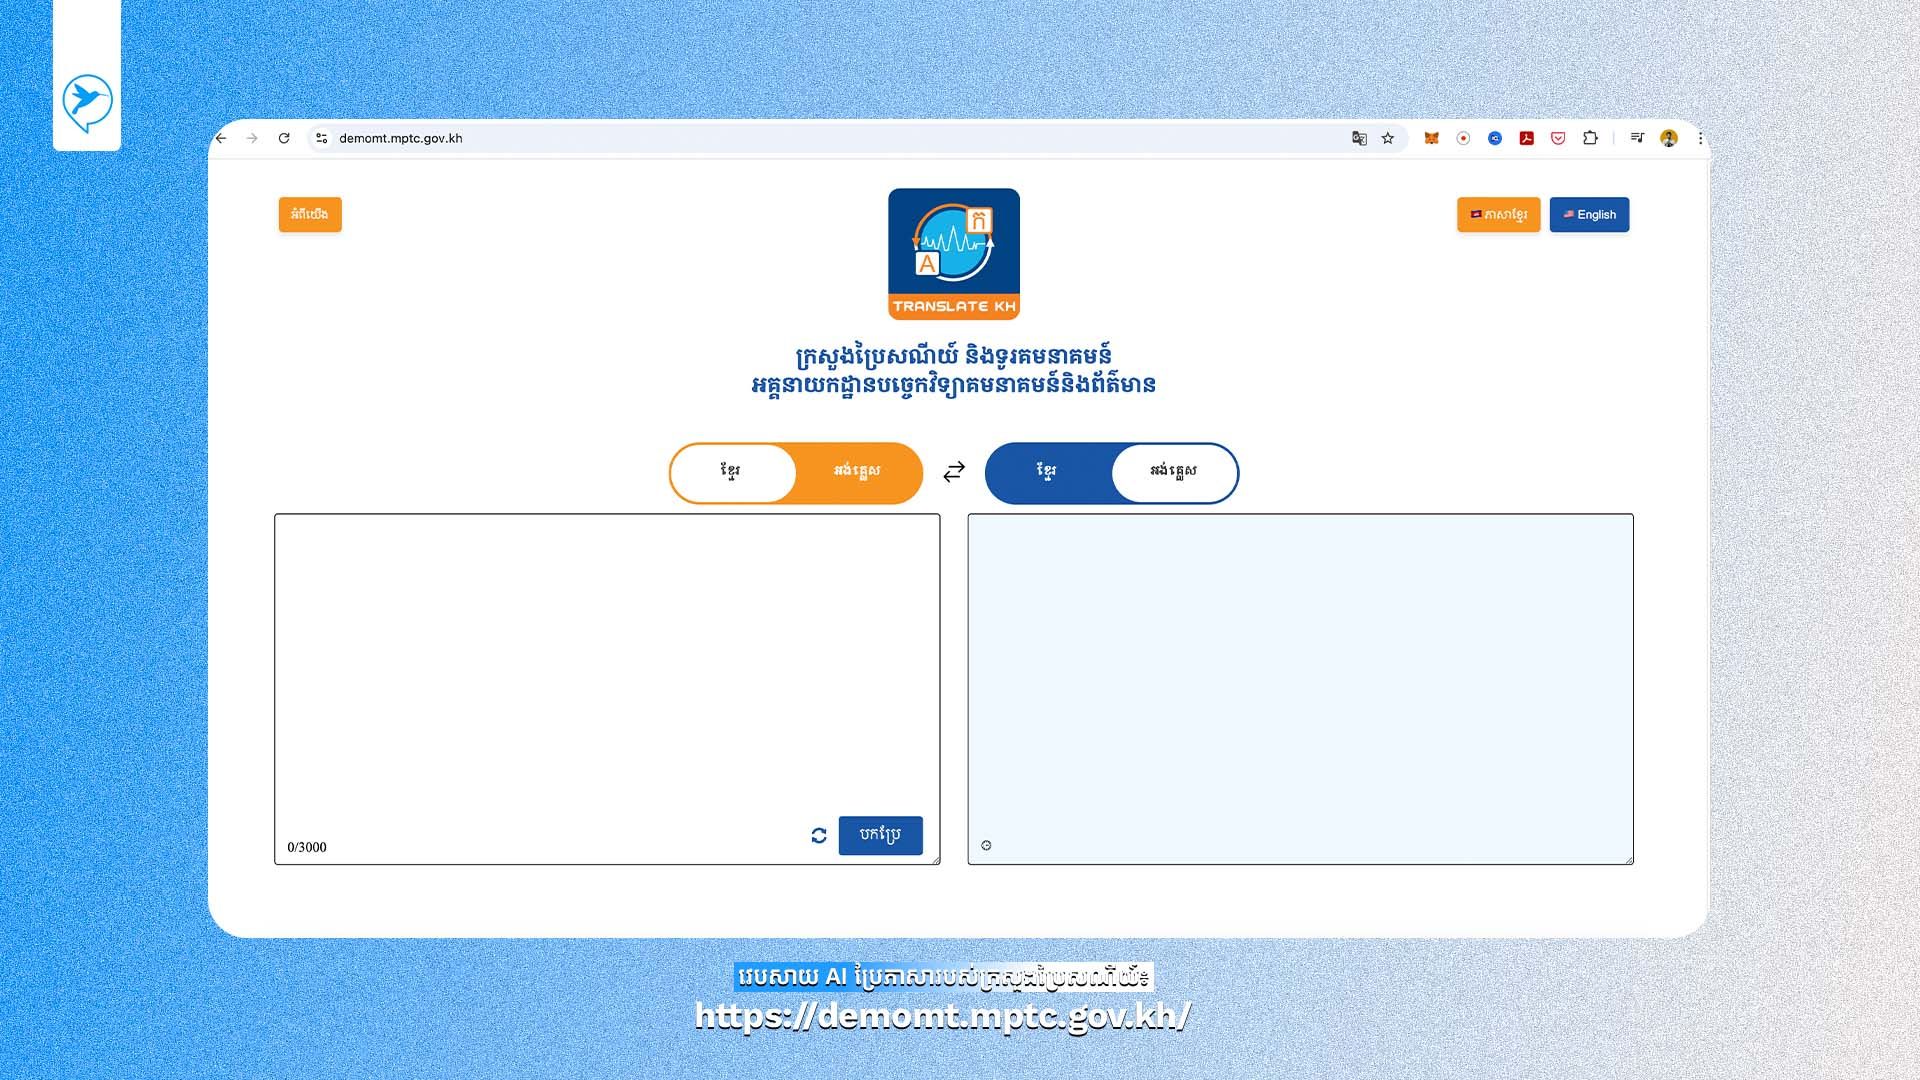Screen dimensions: 1920x1080
Task: Switch site language to English button
Action: point(1589,214)
